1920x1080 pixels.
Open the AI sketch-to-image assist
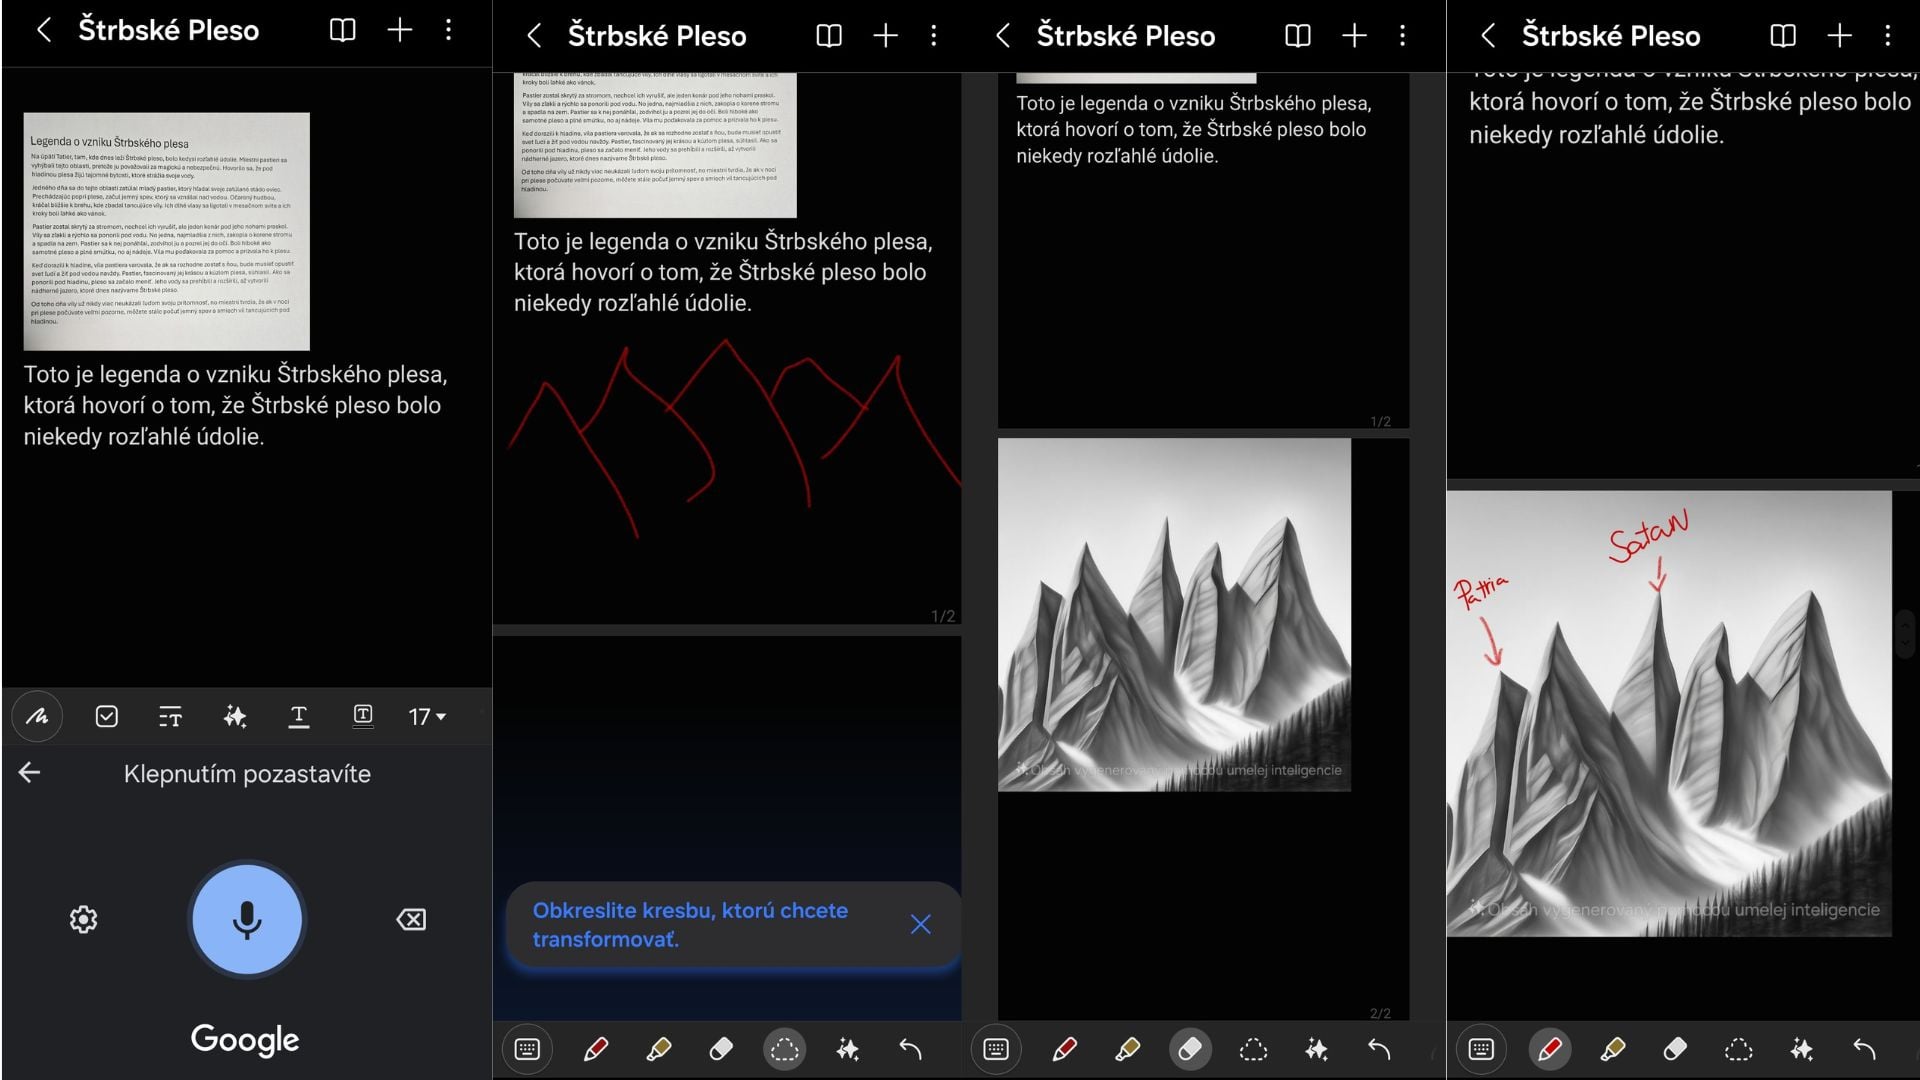click(x=847, y=1050)
